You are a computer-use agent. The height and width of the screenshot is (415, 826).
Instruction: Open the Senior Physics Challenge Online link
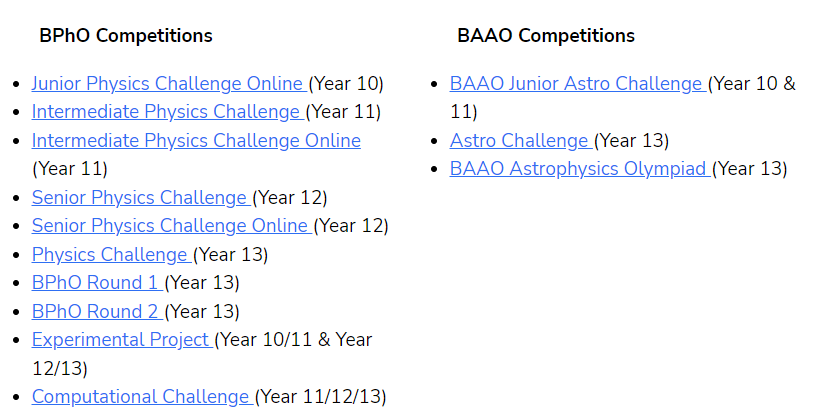click(x=171, y=225)
